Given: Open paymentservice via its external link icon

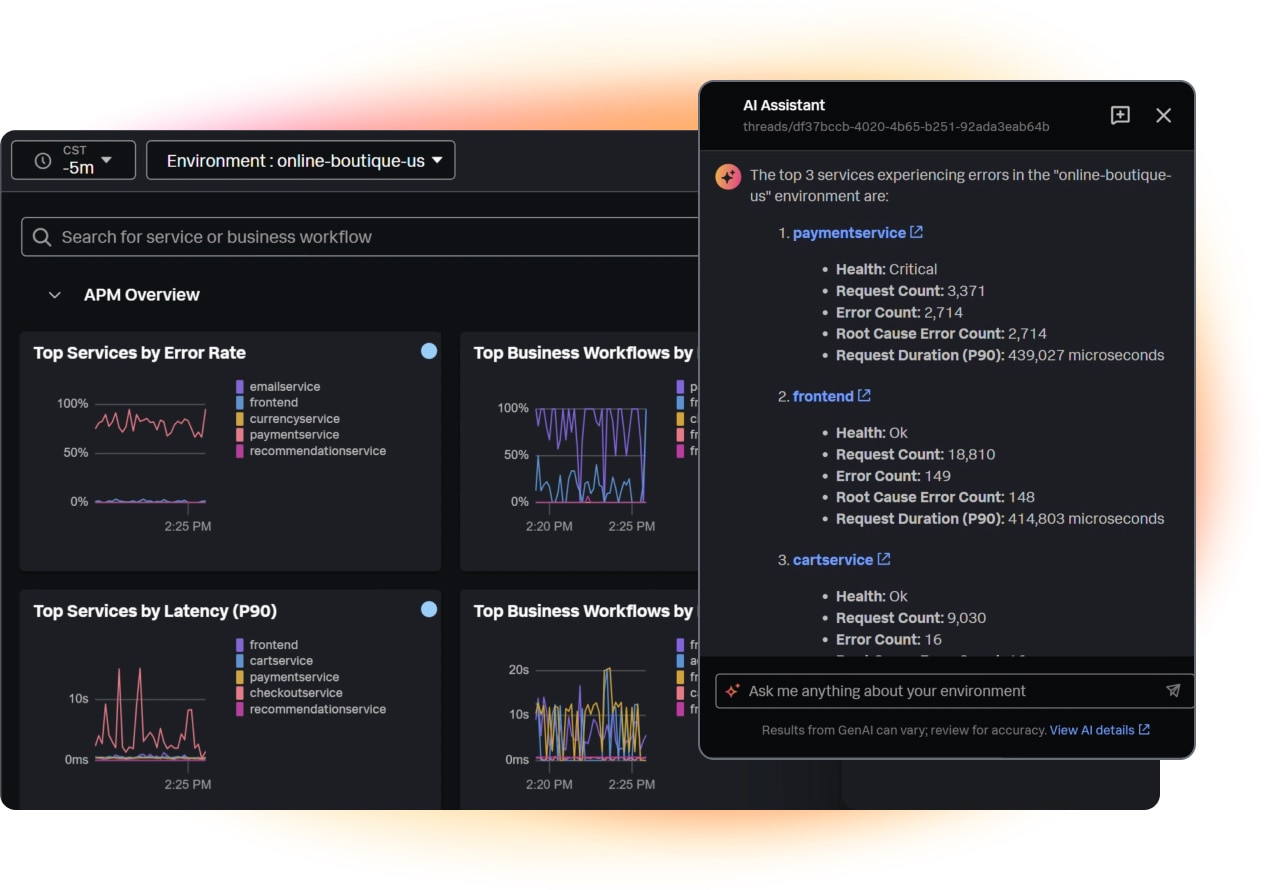Looking at the screenshot, I should [x=917, y=231].
